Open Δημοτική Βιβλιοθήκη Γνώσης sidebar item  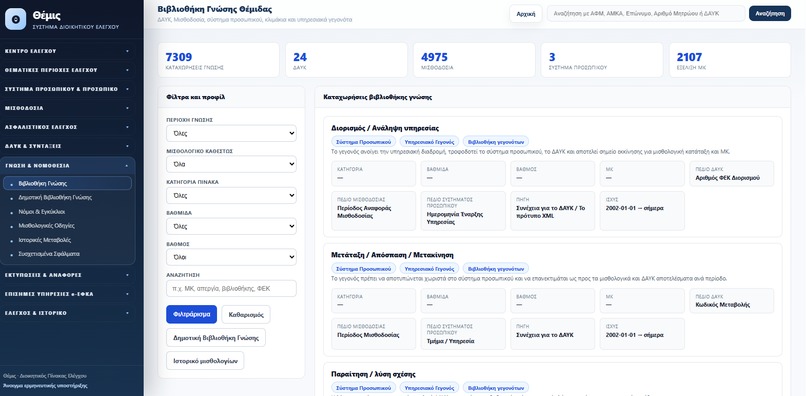tap(67, 197)
